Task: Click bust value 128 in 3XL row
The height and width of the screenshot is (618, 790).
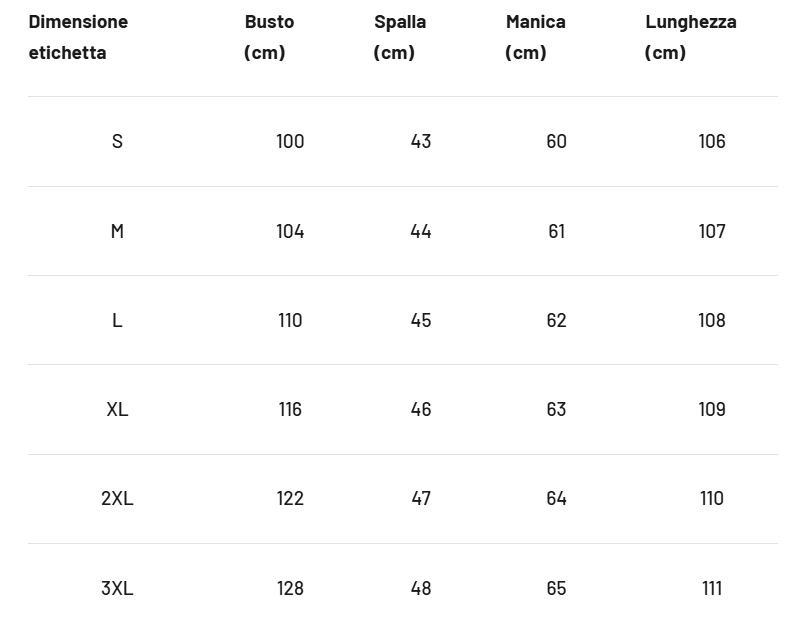Action: coord(290,588)
